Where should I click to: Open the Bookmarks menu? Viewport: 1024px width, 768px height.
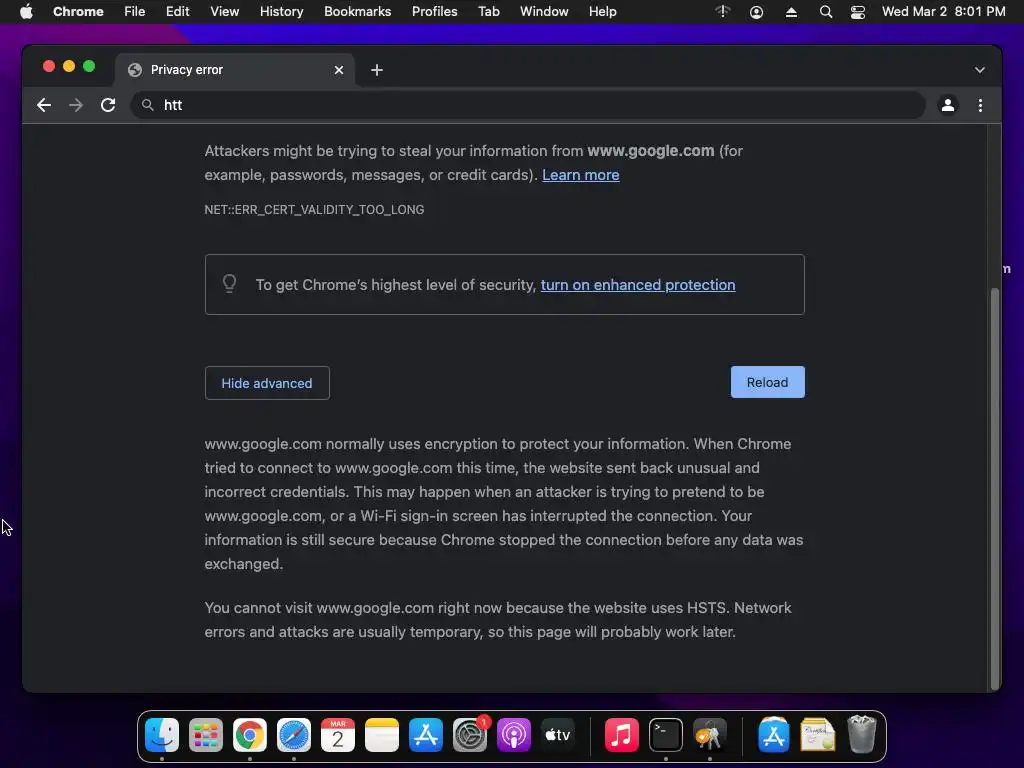[357, 12]
